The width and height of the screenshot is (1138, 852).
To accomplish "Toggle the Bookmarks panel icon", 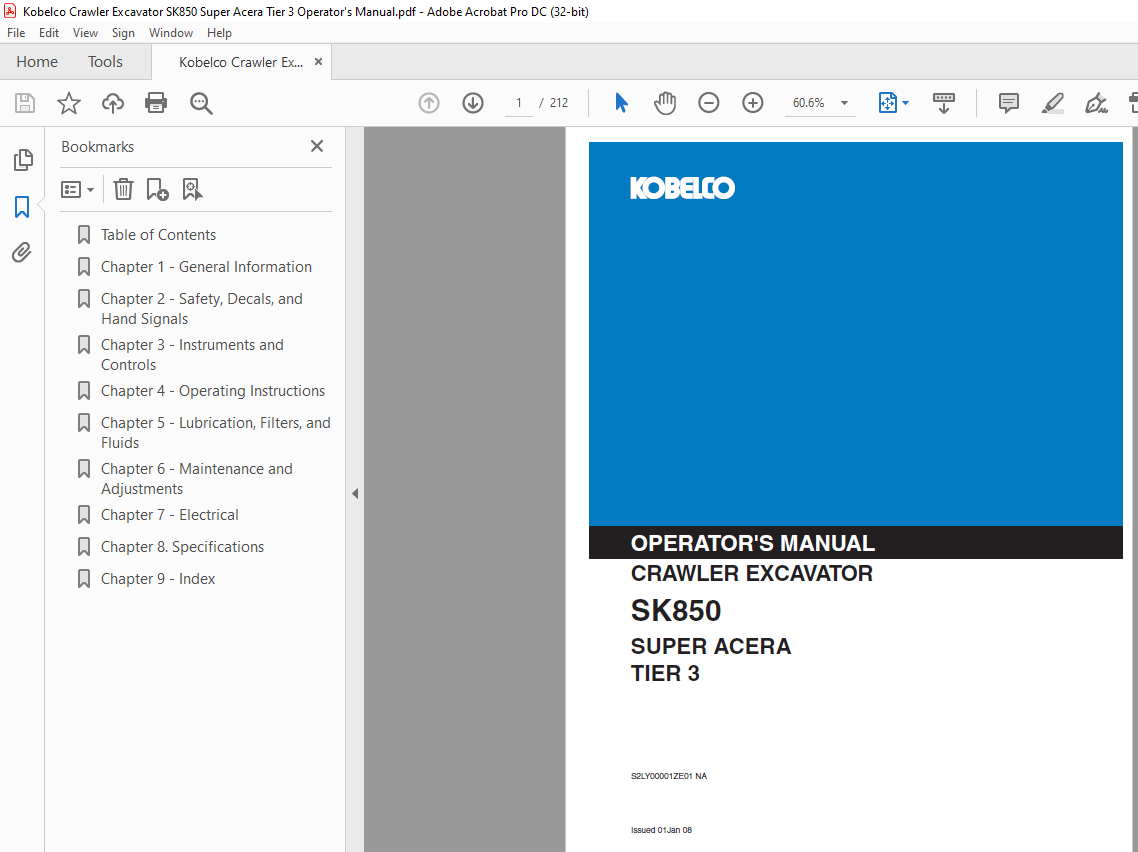I will coord(22,207).
